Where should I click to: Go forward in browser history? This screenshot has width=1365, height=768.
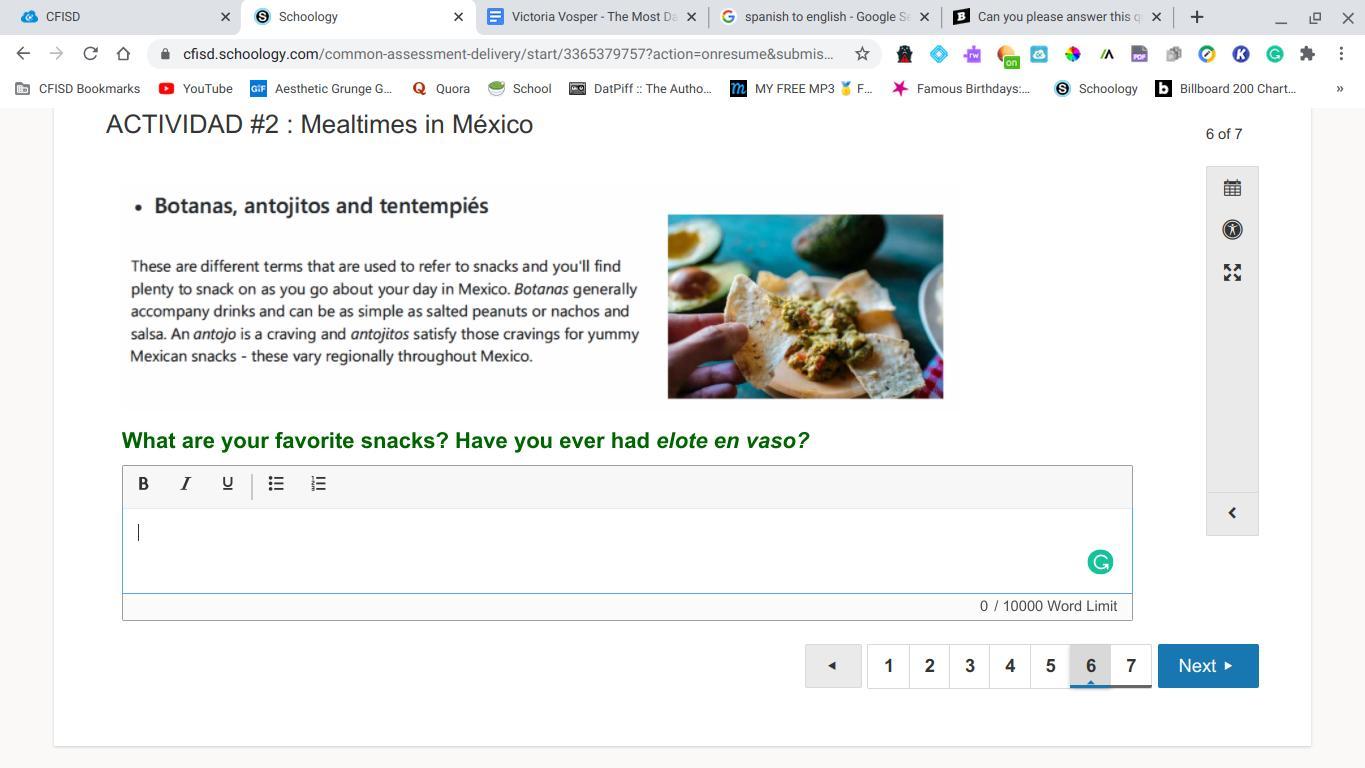point(56,54)
